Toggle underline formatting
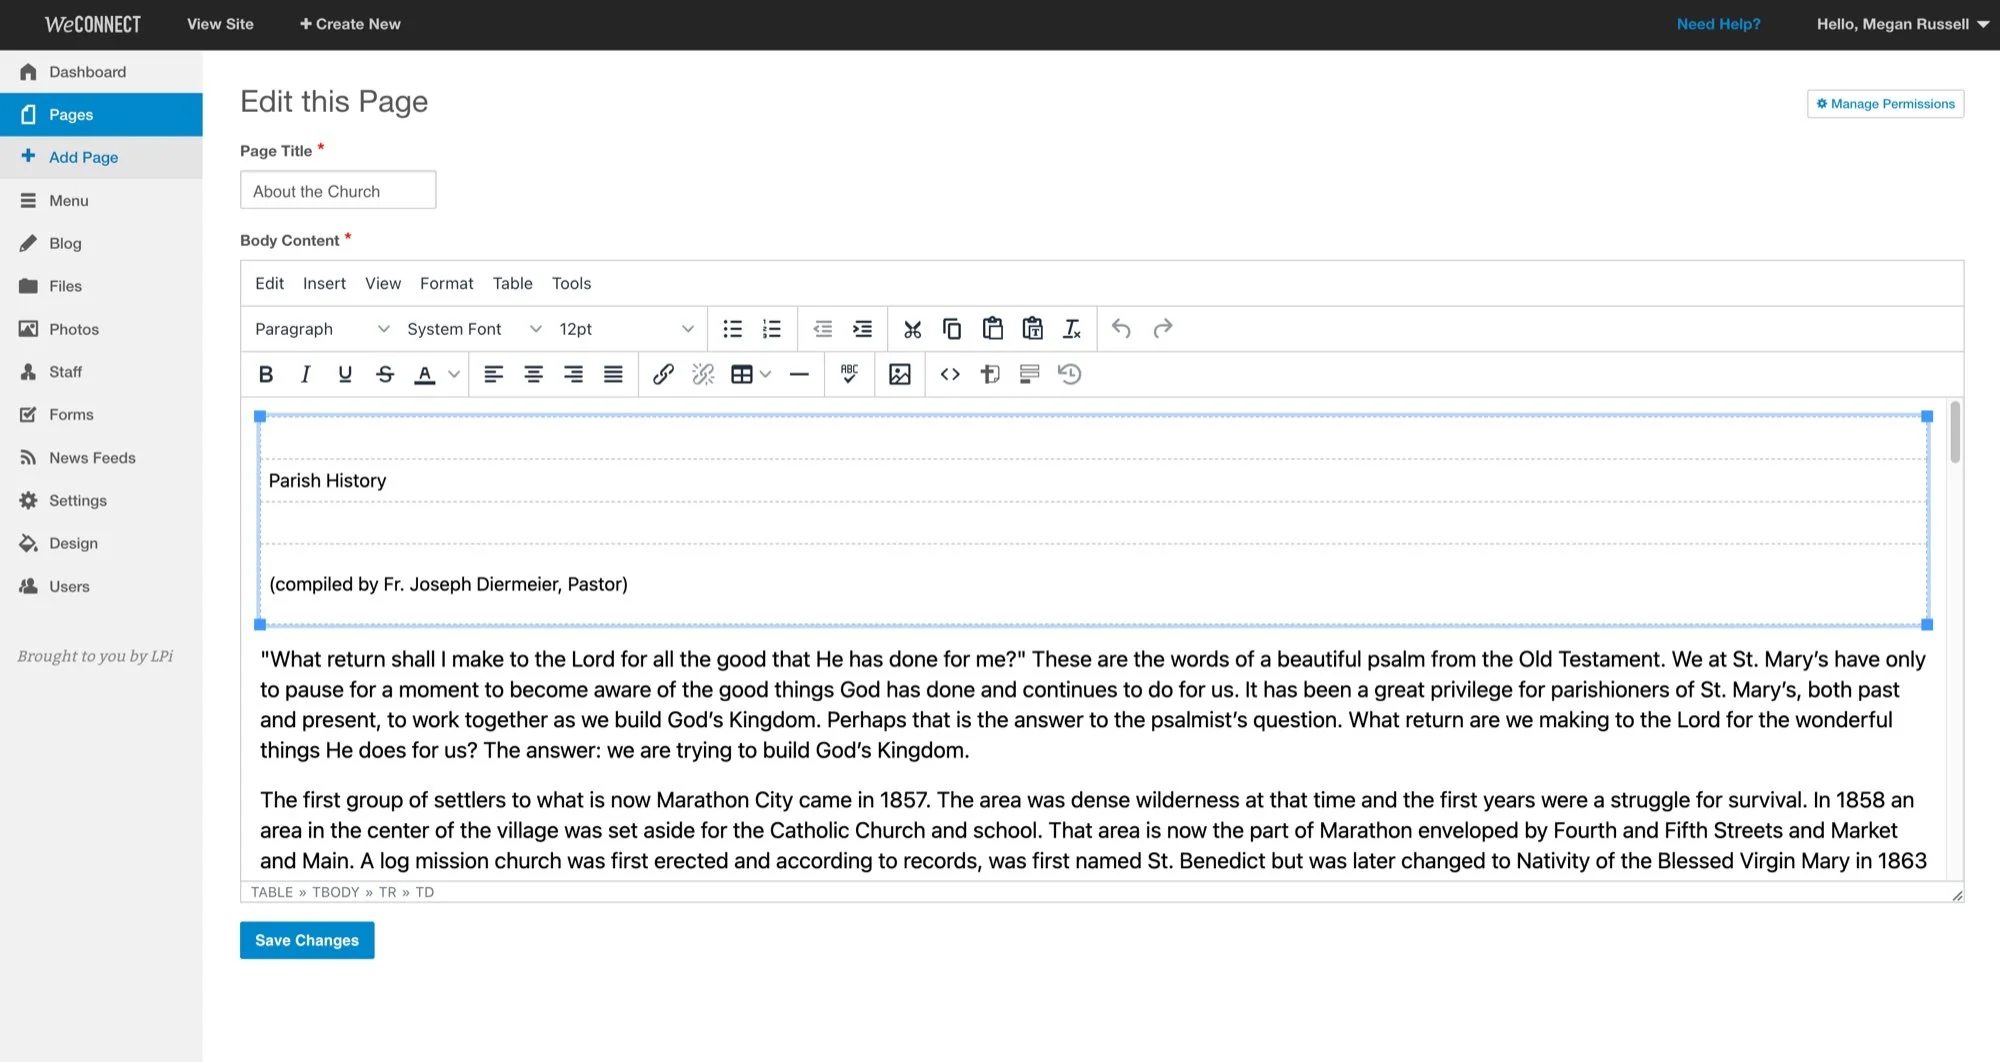2000x1062 pixels. point(345,374)
